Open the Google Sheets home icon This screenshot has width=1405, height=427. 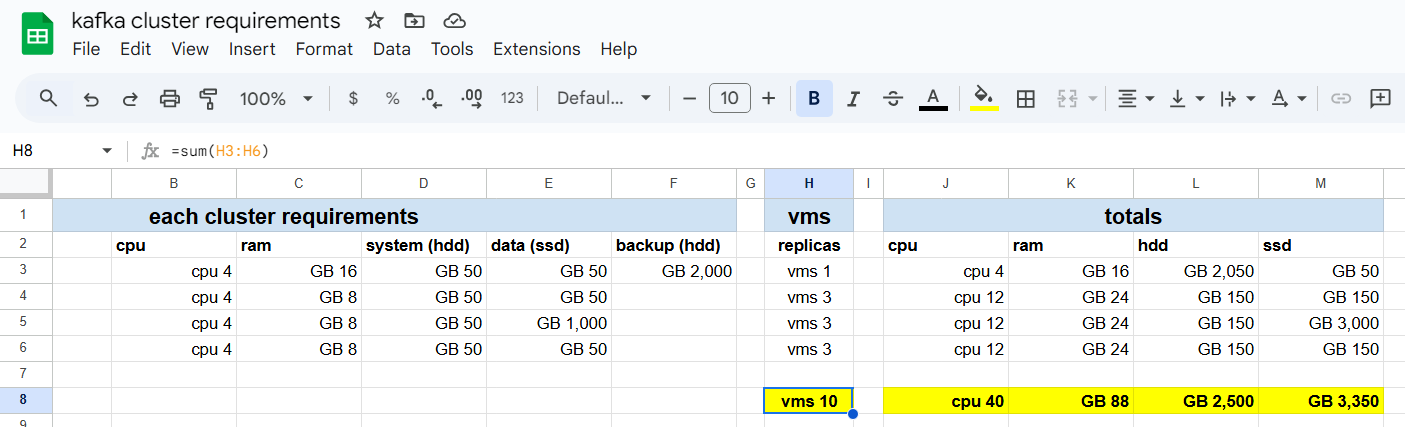pos(38,35)
